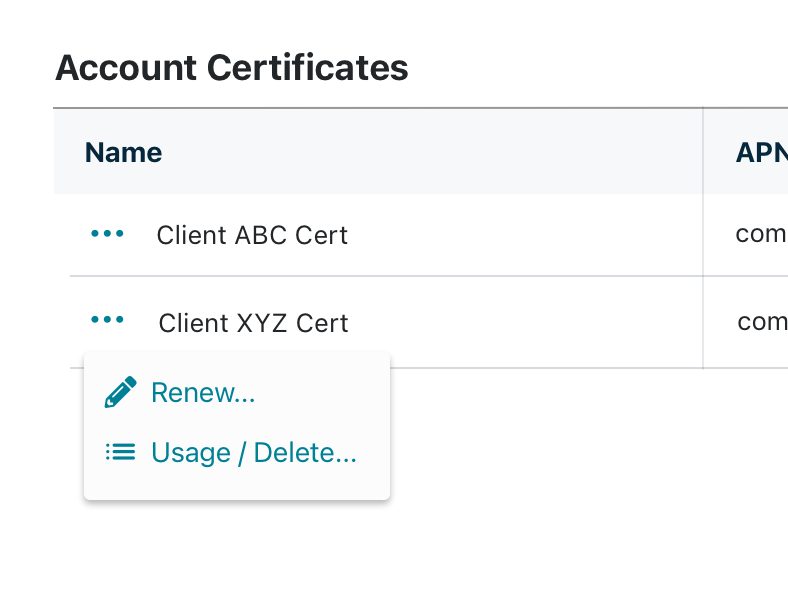Viewport: 788px width, 600px height.
Task: Select the Client XYZ Cert name text
Action: (x=253, y=323)
